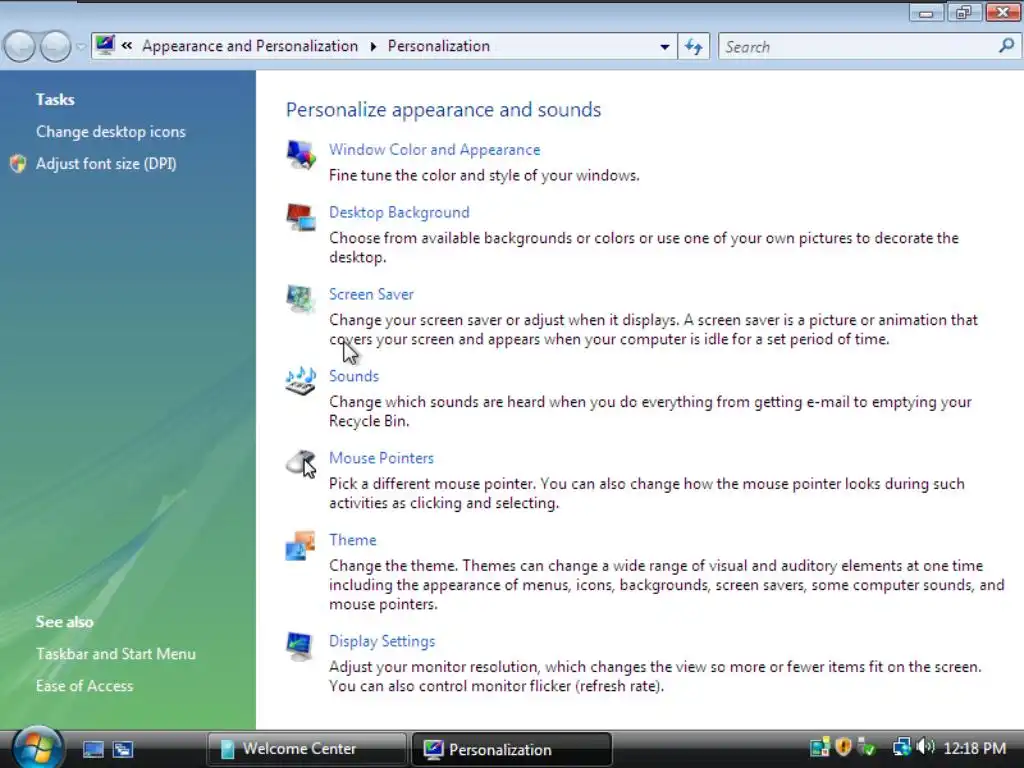Click the Back navigation arrow button
Screen dimensions: 1024x768
(x=20, y=47)
